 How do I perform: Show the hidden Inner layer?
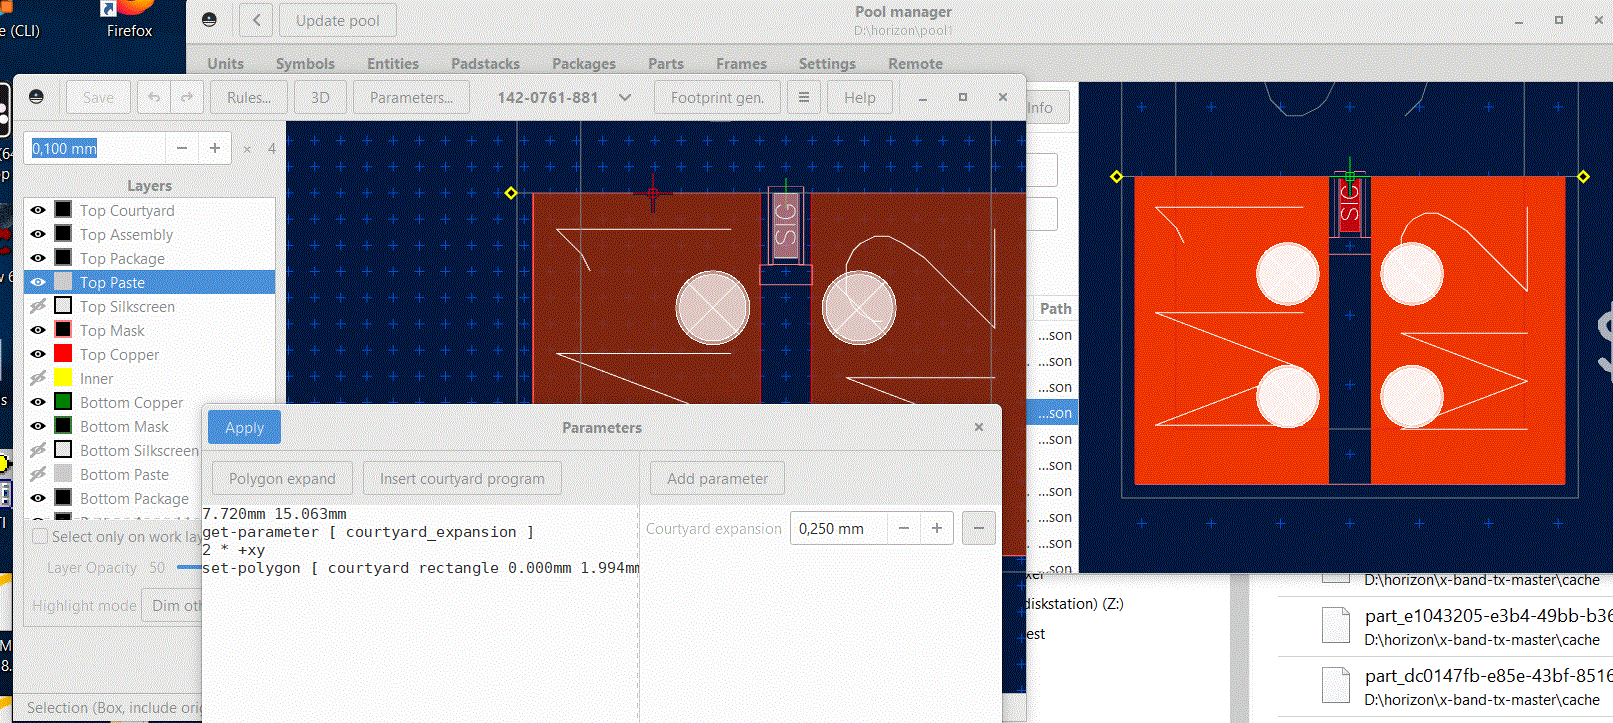pyautogui.click(x=38, y=378)
